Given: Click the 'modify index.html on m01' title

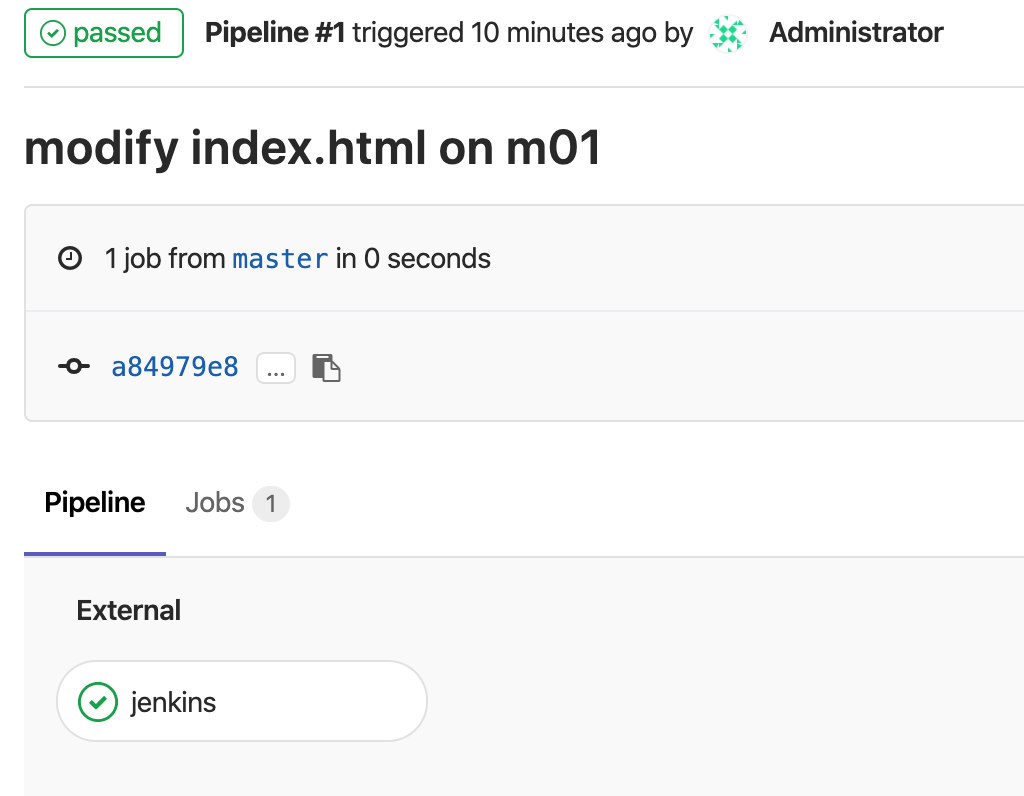Looking at the screenshot, I should (x=313, y=148).
